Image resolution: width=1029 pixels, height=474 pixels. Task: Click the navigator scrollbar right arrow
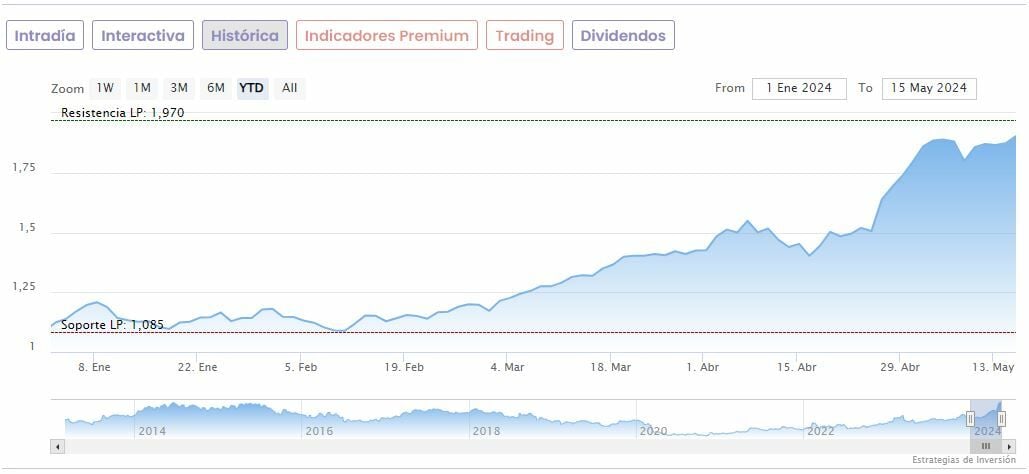1010,446
